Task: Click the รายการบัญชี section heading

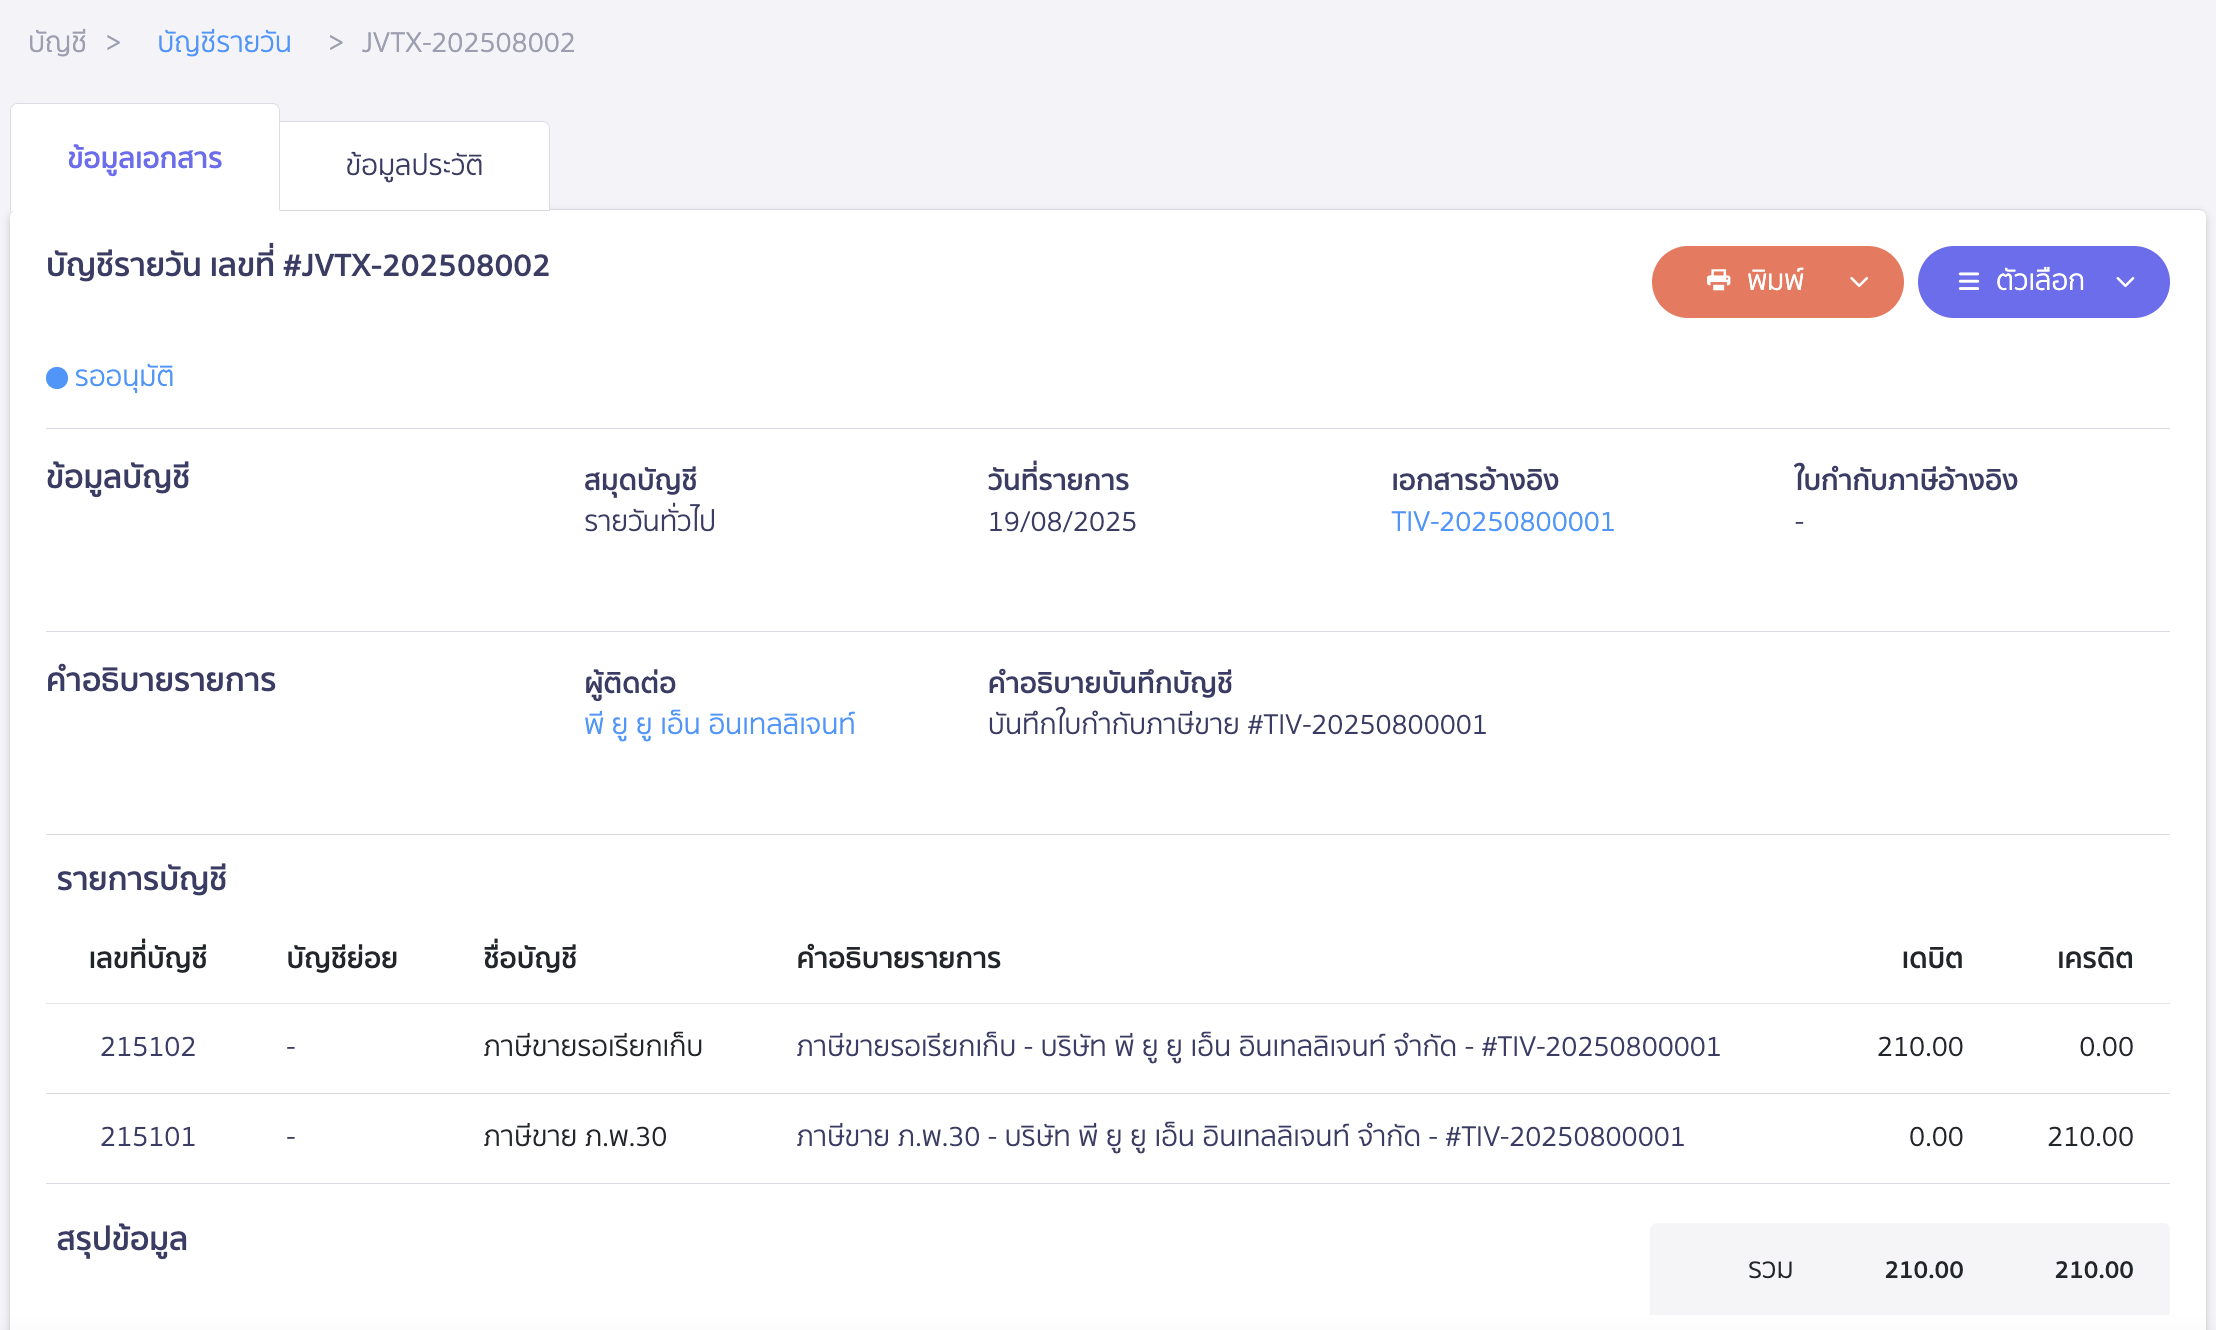Action: click(x=141, y=879)
